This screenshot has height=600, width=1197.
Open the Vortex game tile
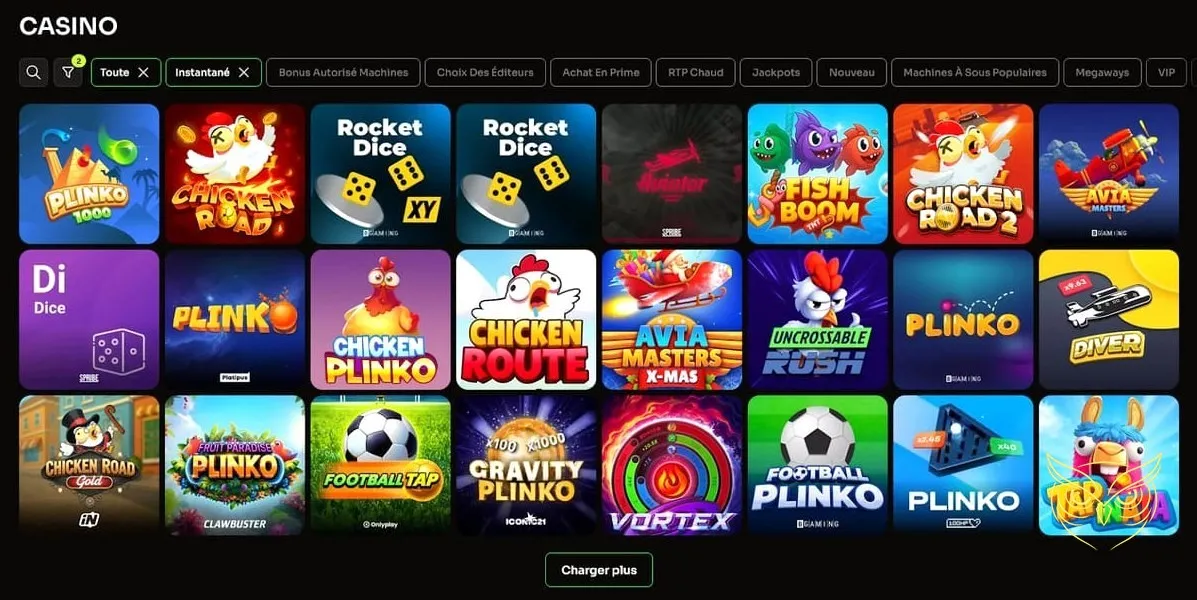click(672, 465)
